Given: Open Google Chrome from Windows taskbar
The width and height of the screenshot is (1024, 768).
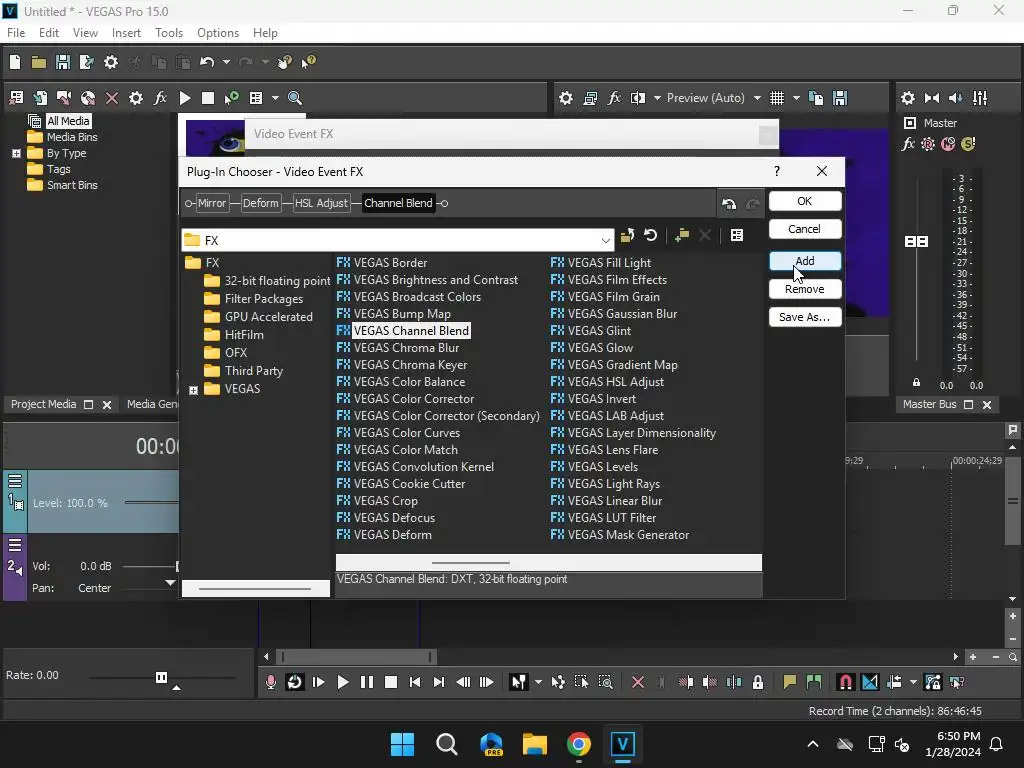Looking at the screenshot, I should click(x=579, y=744).
